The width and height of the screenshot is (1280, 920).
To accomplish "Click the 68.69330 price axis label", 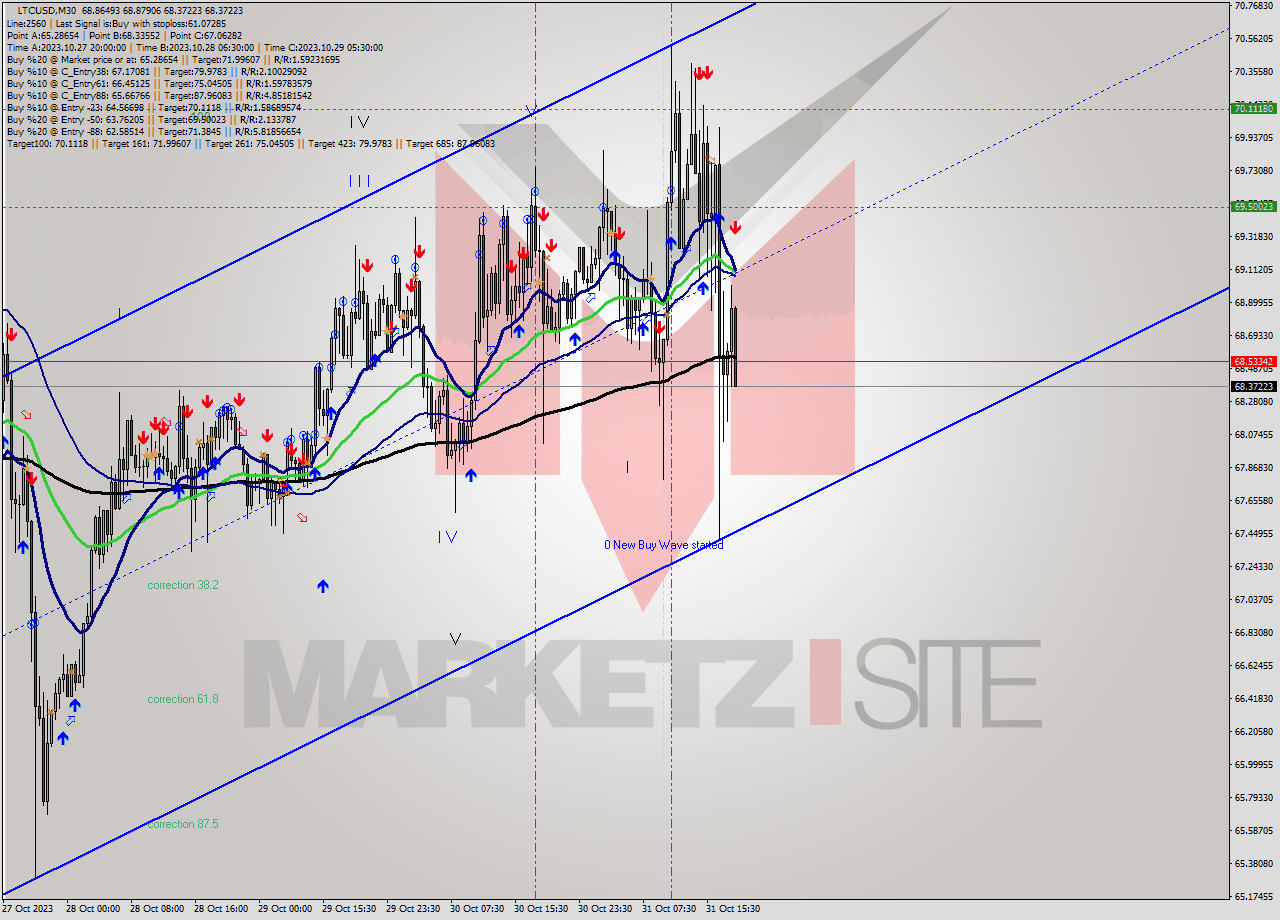I will coord(1254,336).
